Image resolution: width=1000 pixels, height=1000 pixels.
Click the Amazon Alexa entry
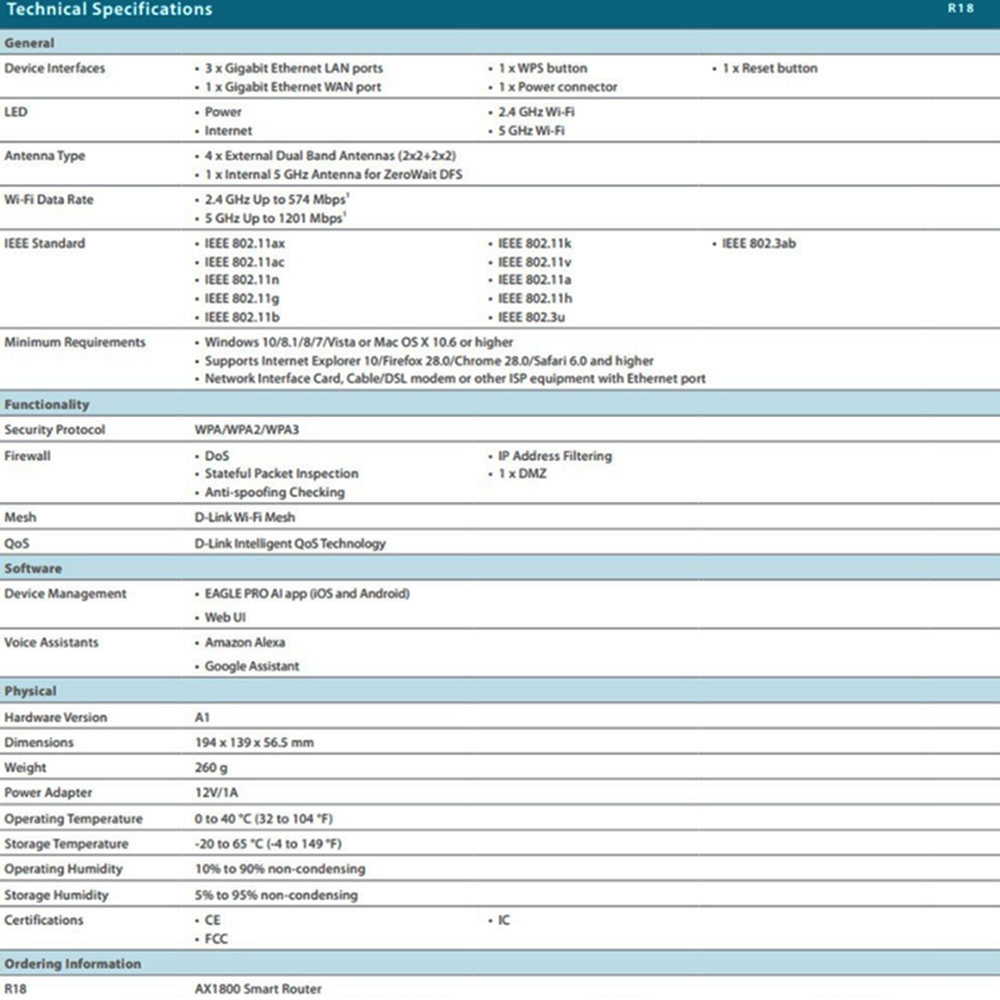244,642
